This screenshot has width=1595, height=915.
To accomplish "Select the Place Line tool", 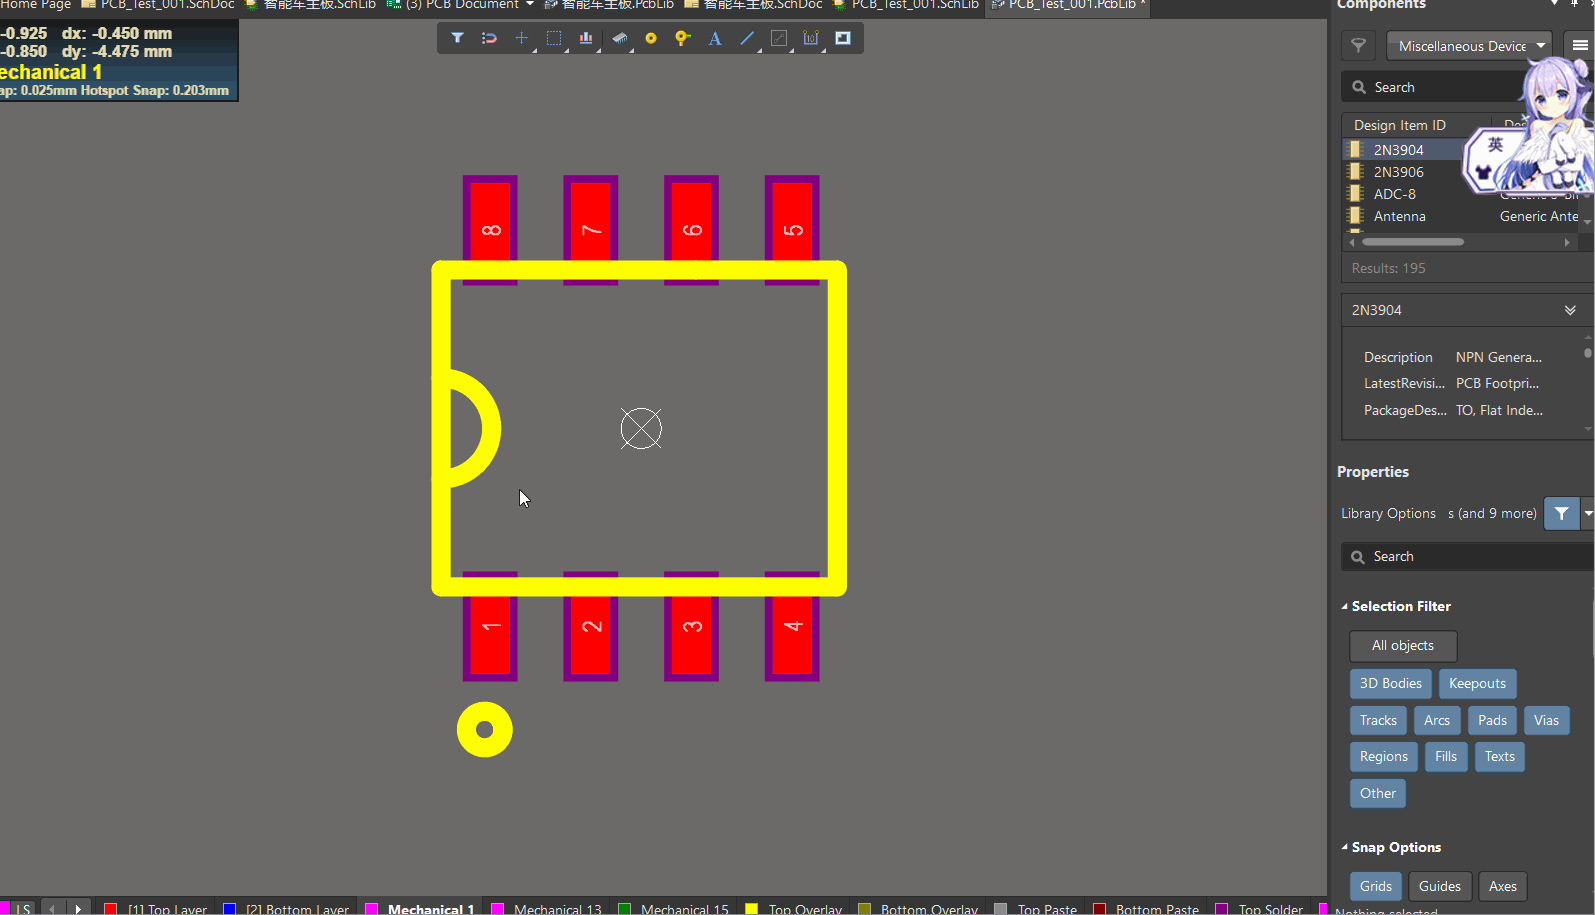I will [747, 38].
